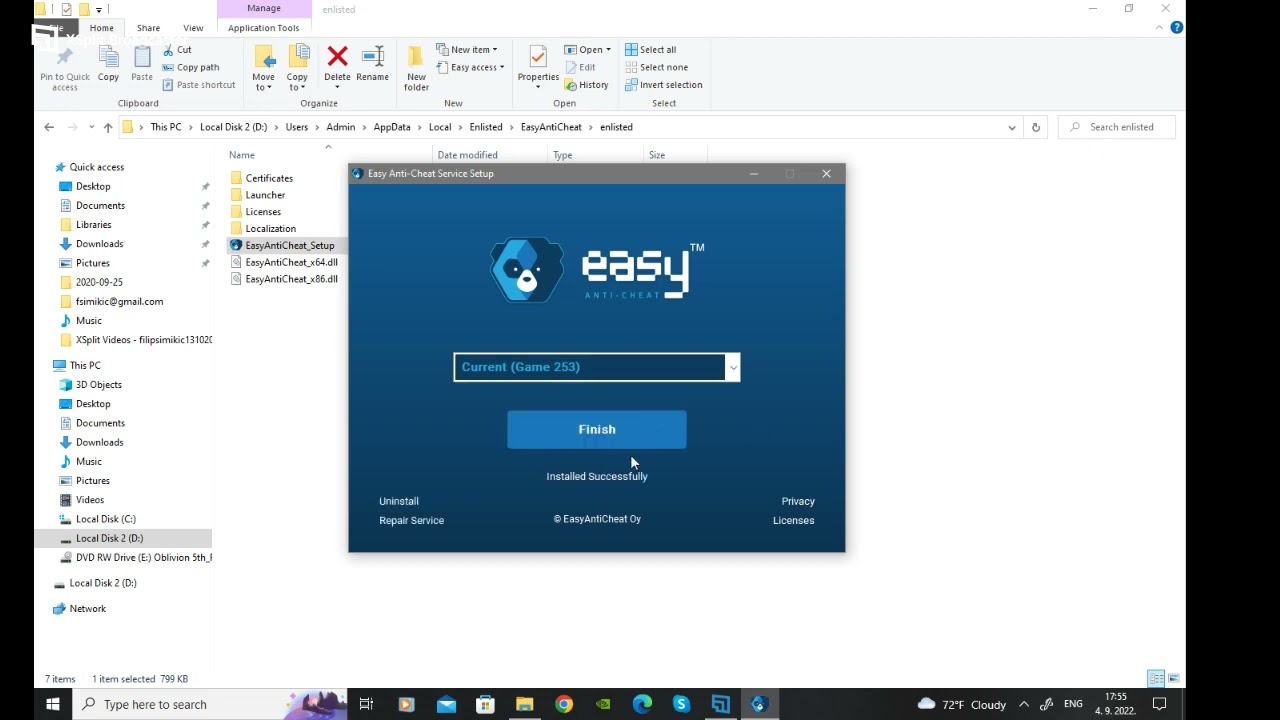This screenshot has width=1280, height=720.
Task: Click Select none in ribbon
Action: click(656, 67)
